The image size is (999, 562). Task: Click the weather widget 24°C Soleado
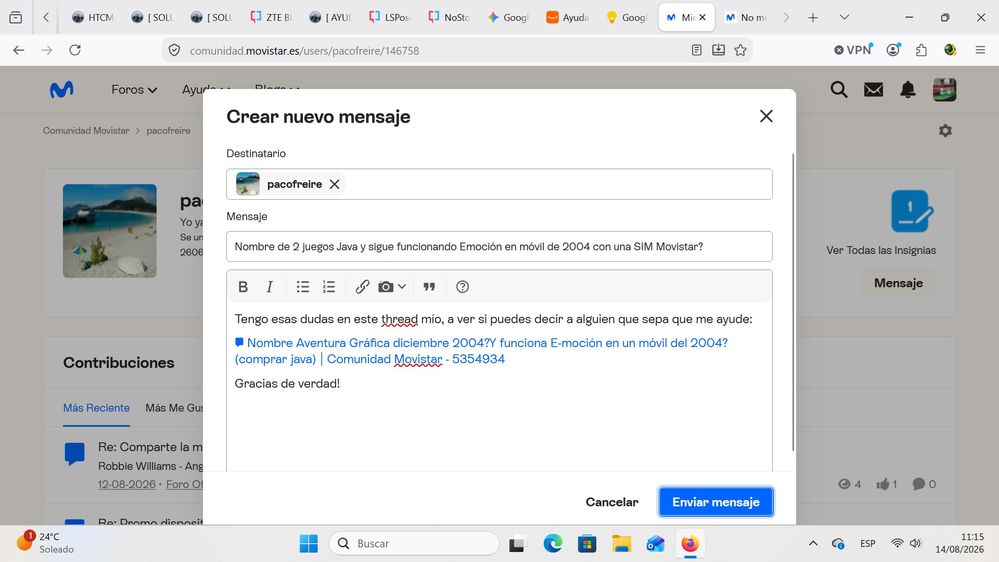point(46,543)
